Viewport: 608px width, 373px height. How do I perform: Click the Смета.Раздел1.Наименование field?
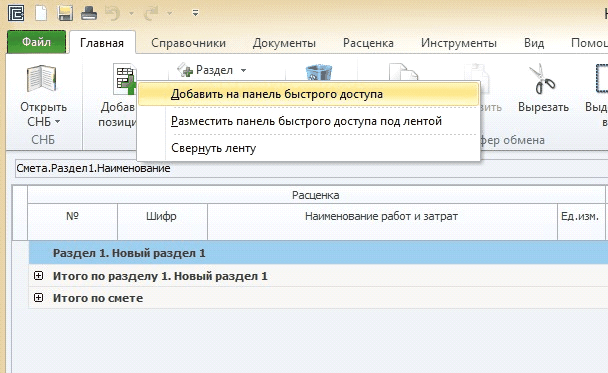[311, 168]
